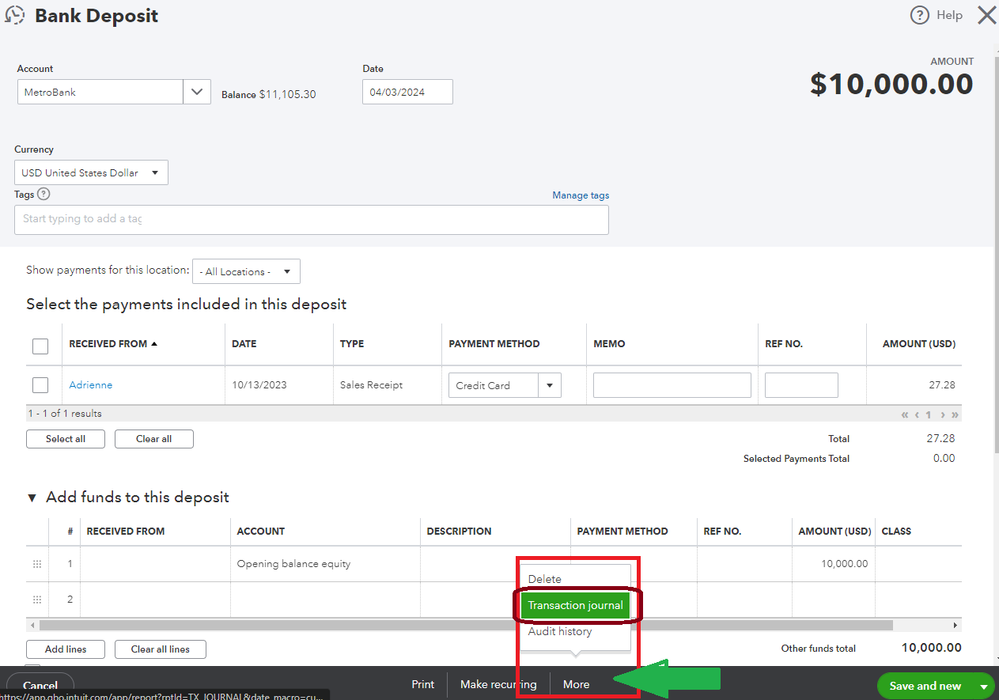Go to next page of payment results
Image resolution: width=999 pixels, height=700 pixels.
point(942,415)
